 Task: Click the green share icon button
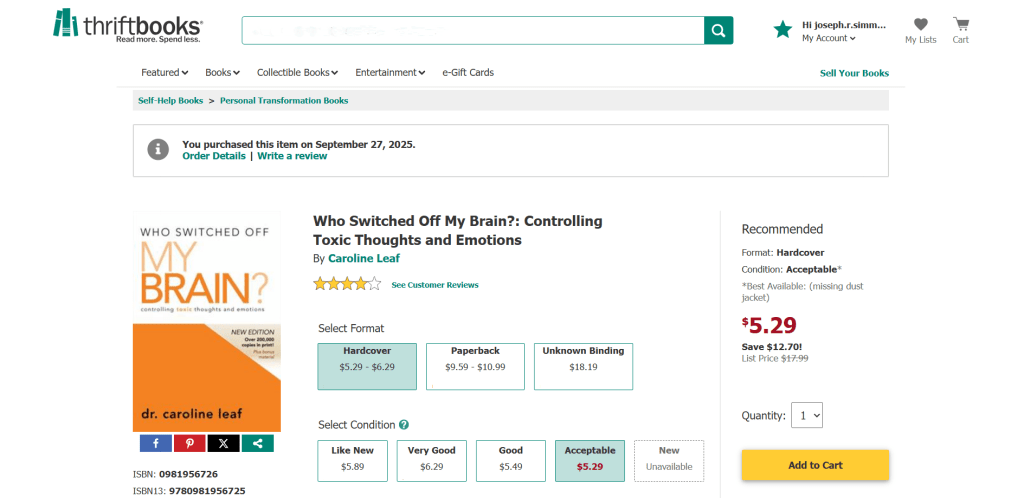[257, 443]
